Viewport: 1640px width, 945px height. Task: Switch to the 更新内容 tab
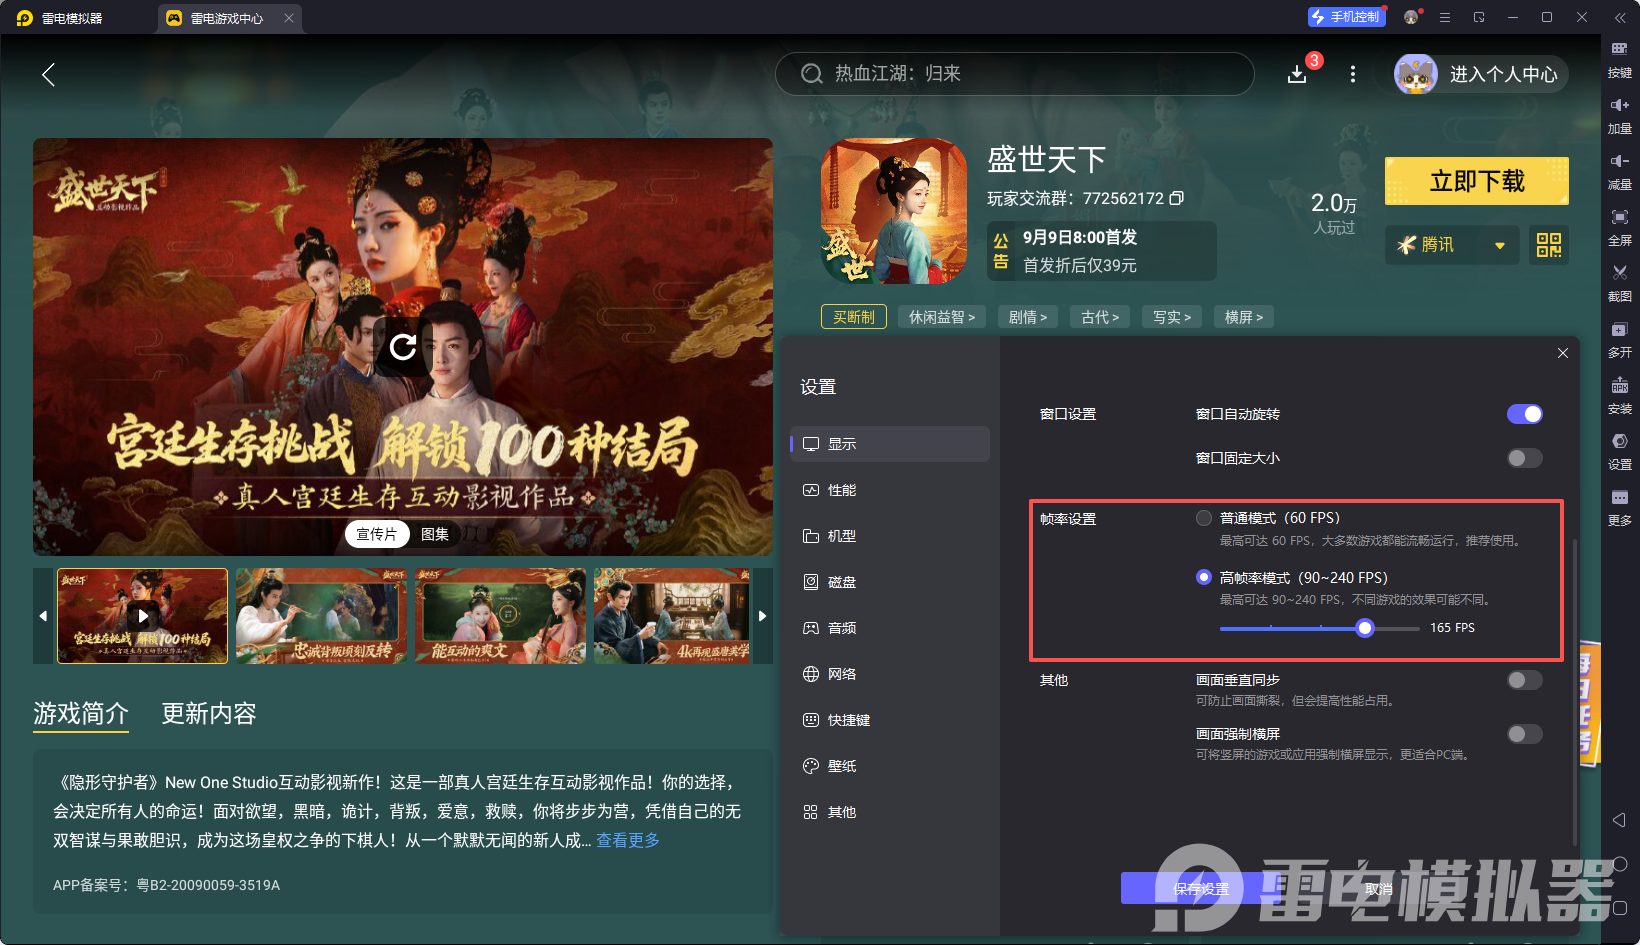tap(209, 714)
